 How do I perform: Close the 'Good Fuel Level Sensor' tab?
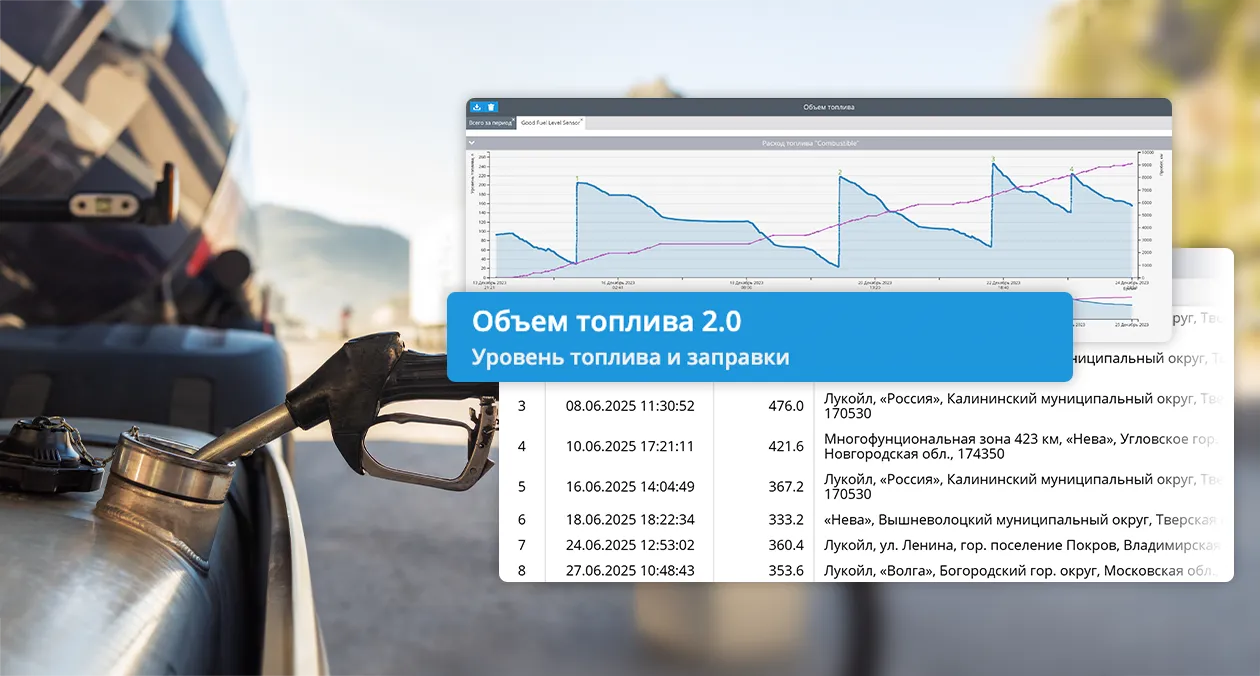tap(581, 119)
